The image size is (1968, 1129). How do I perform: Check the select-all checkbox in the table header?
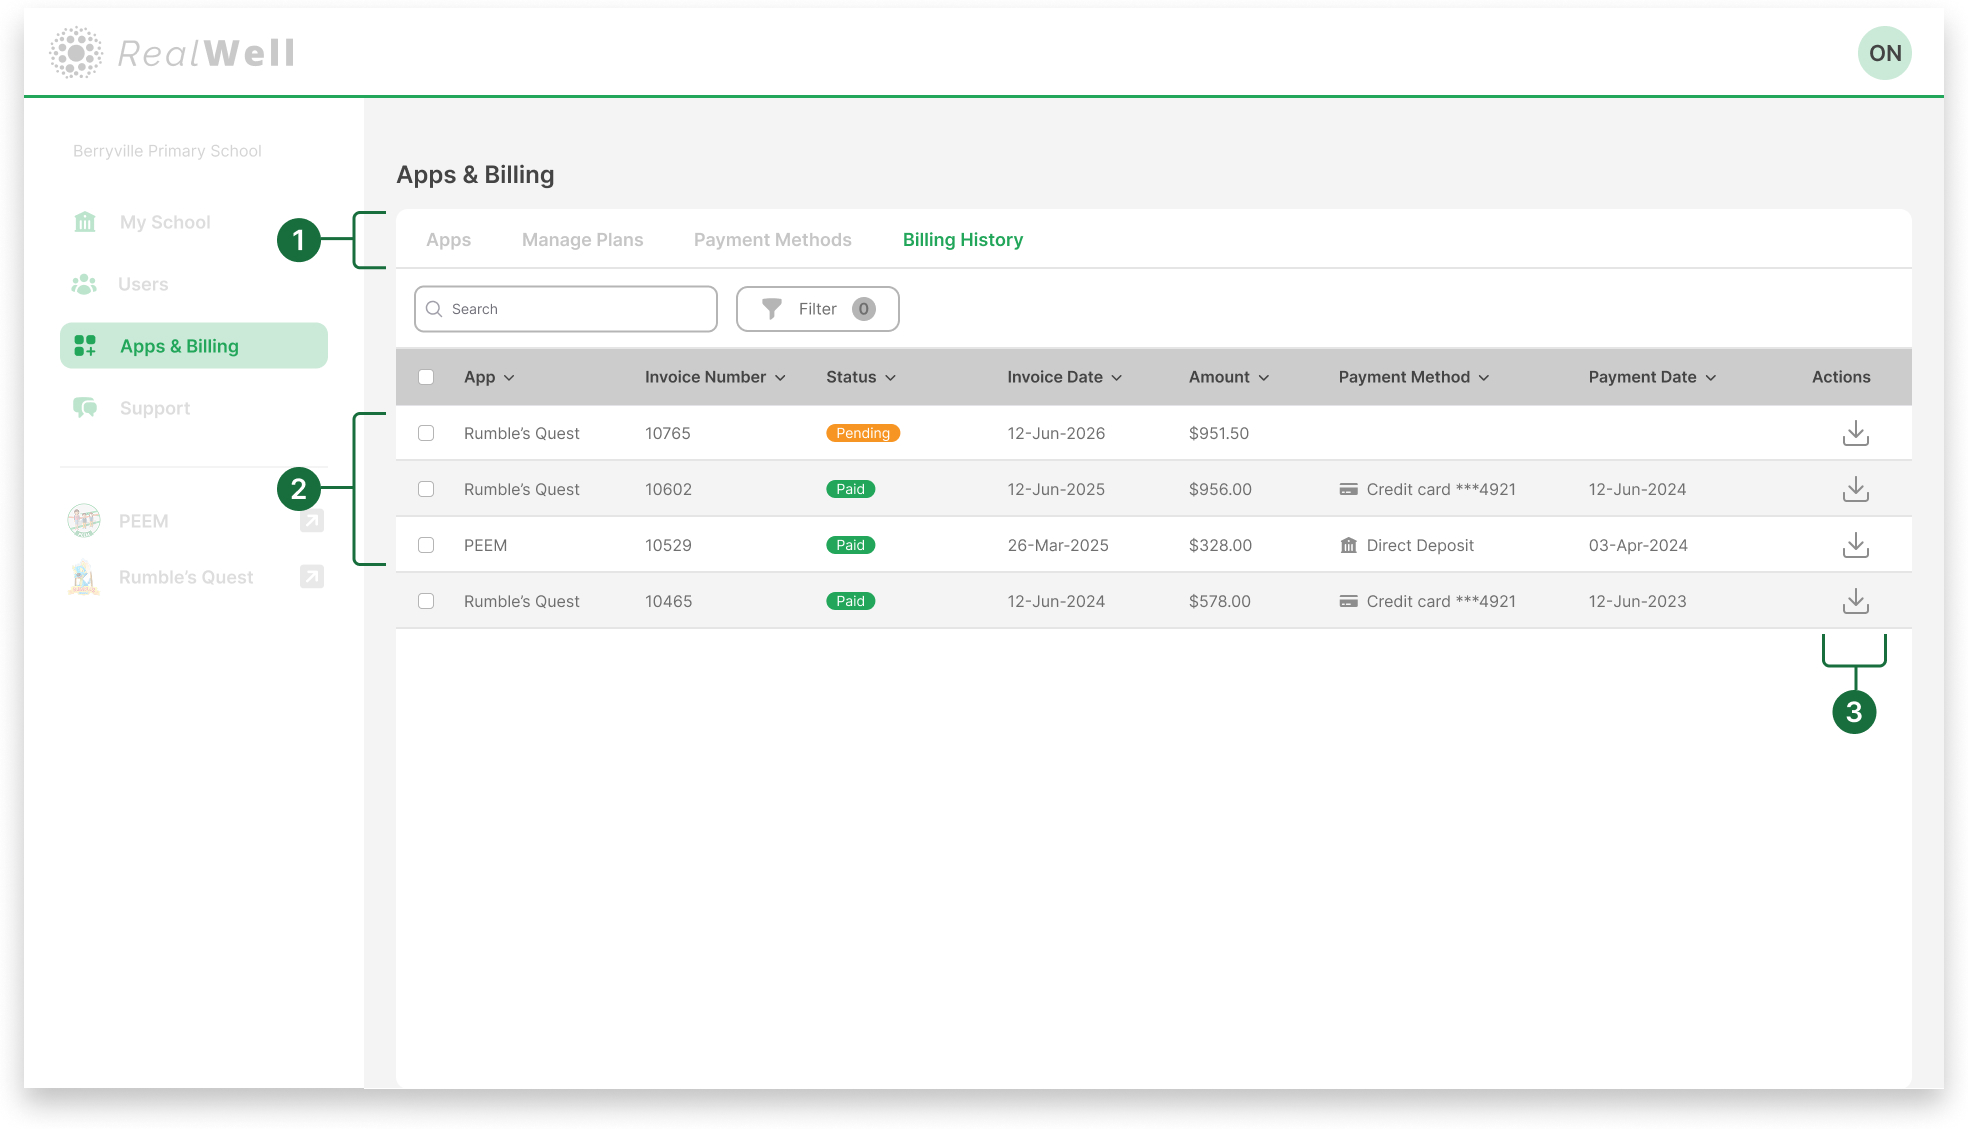click(x=426, y=376)
